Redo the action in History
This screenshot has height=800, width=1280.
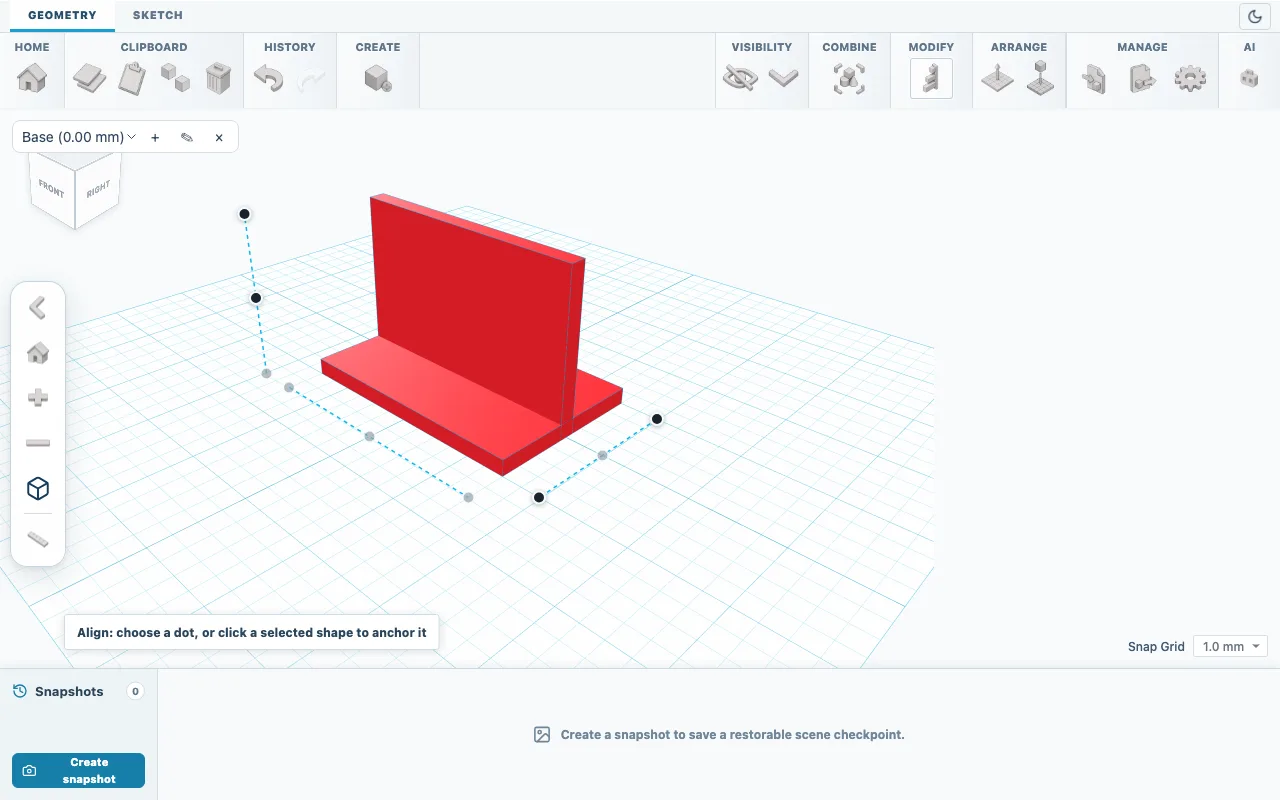coord(311,78)
